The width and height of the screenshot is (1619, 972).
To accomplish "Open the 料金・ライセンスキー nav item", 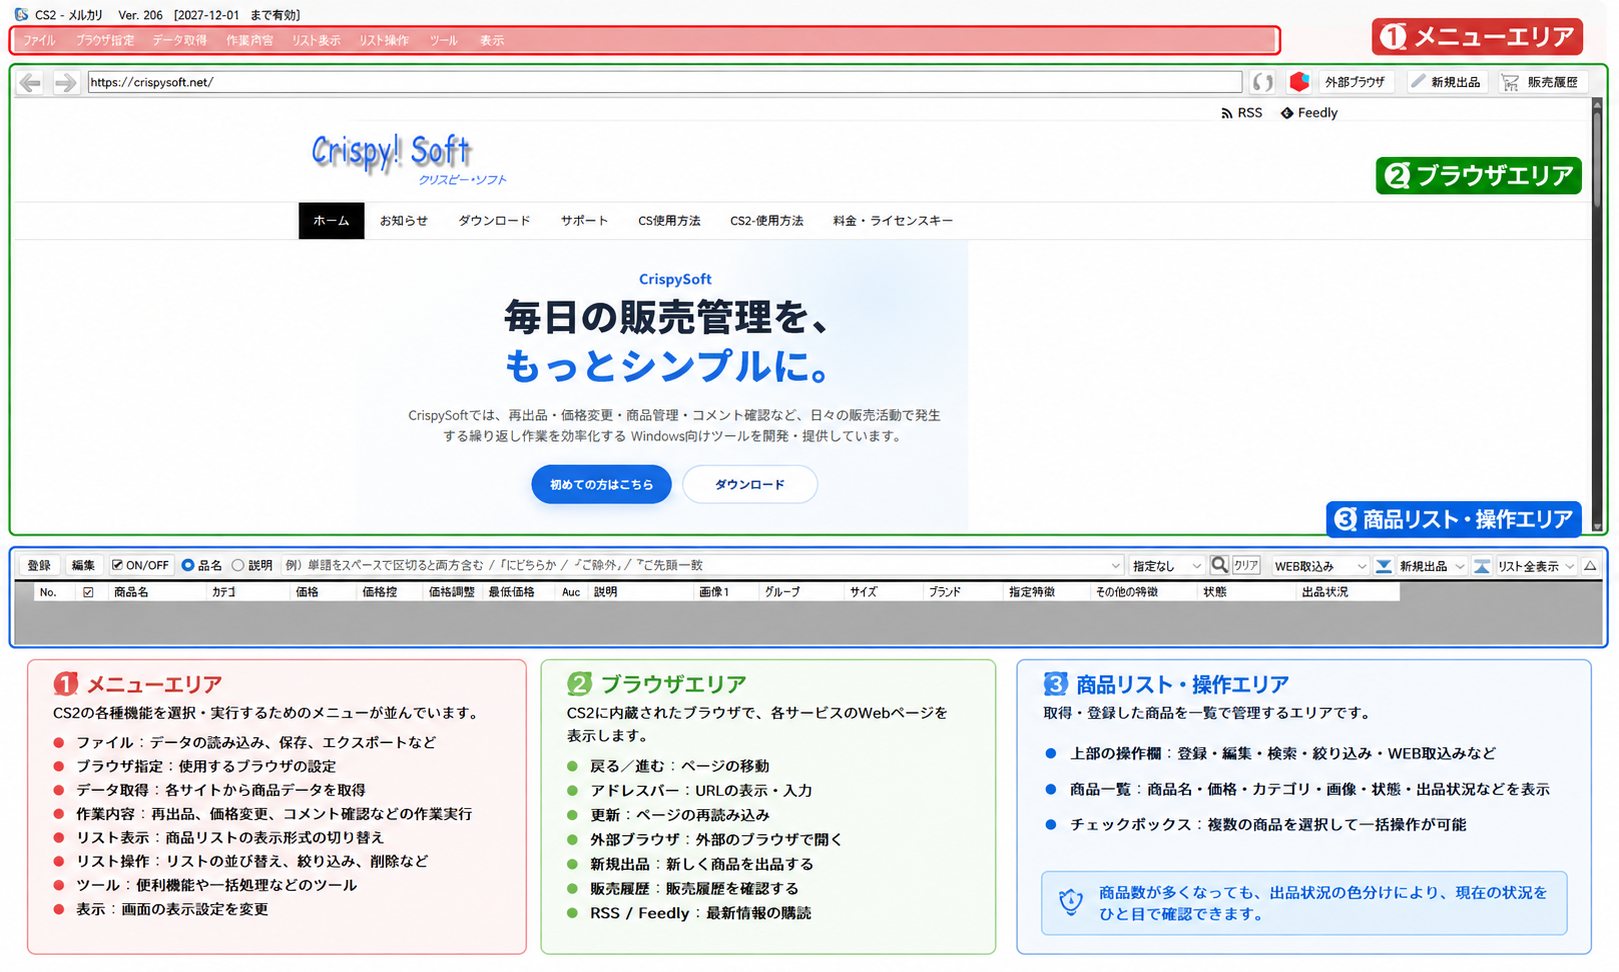I will tap(893, 221).
